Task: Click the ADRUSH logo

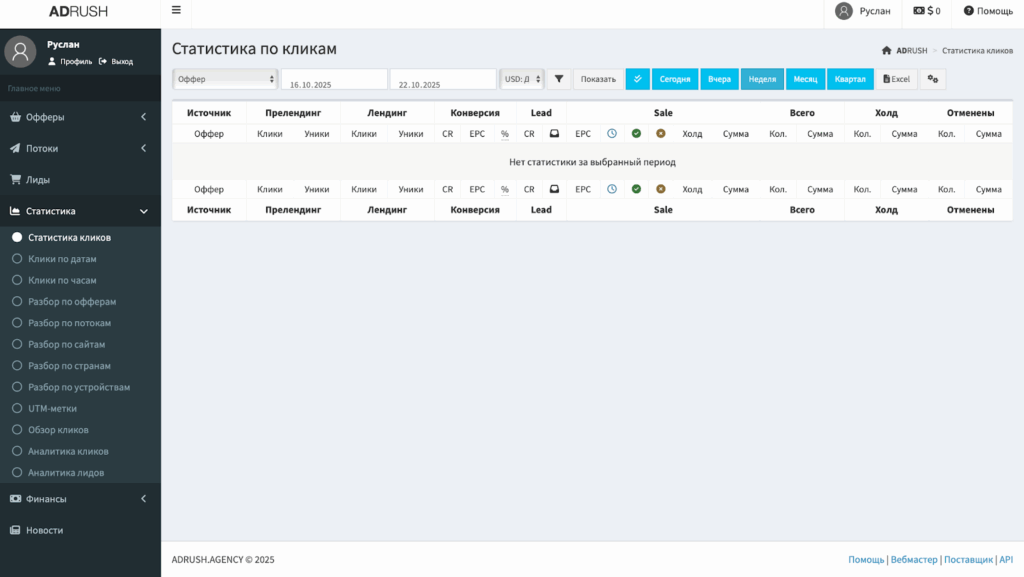Action: click(78, 12)
